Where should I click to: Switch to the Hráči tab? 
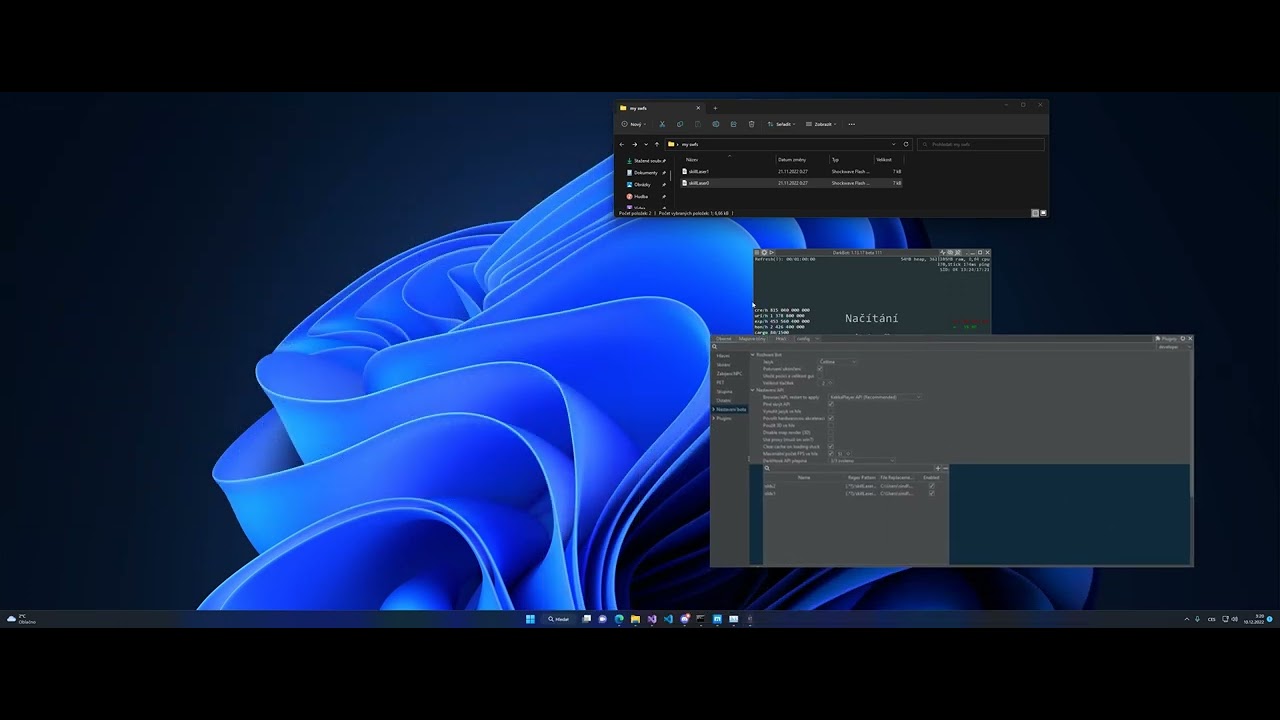tap(782, 339)
